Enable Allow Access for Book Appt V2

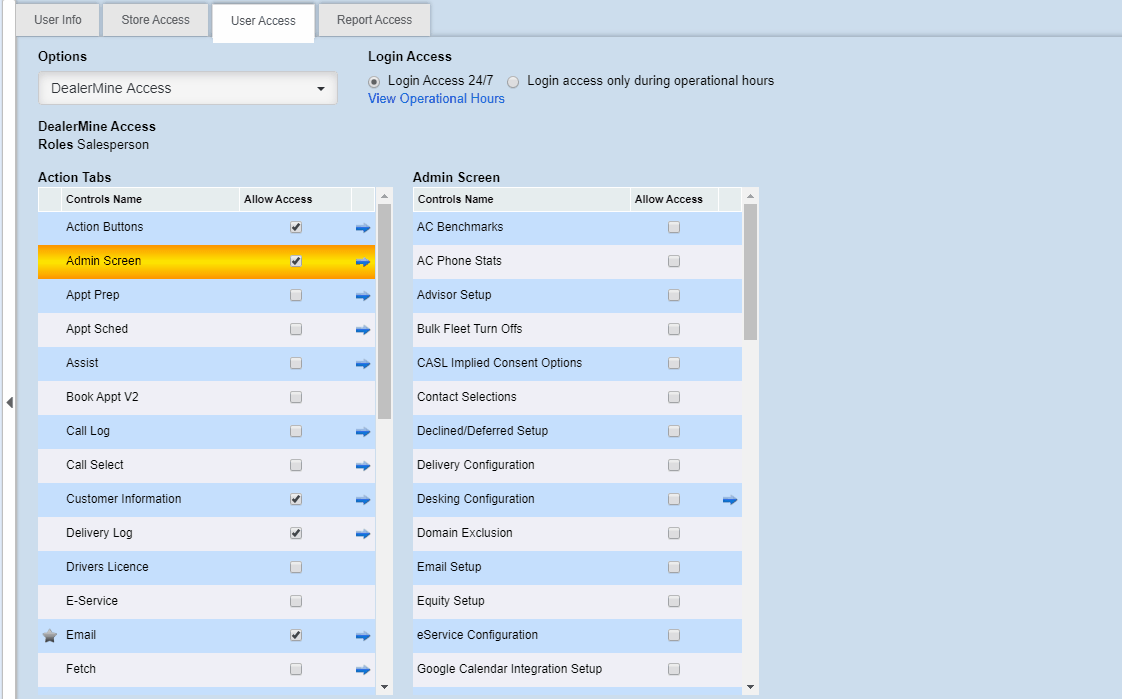(296, 397)
